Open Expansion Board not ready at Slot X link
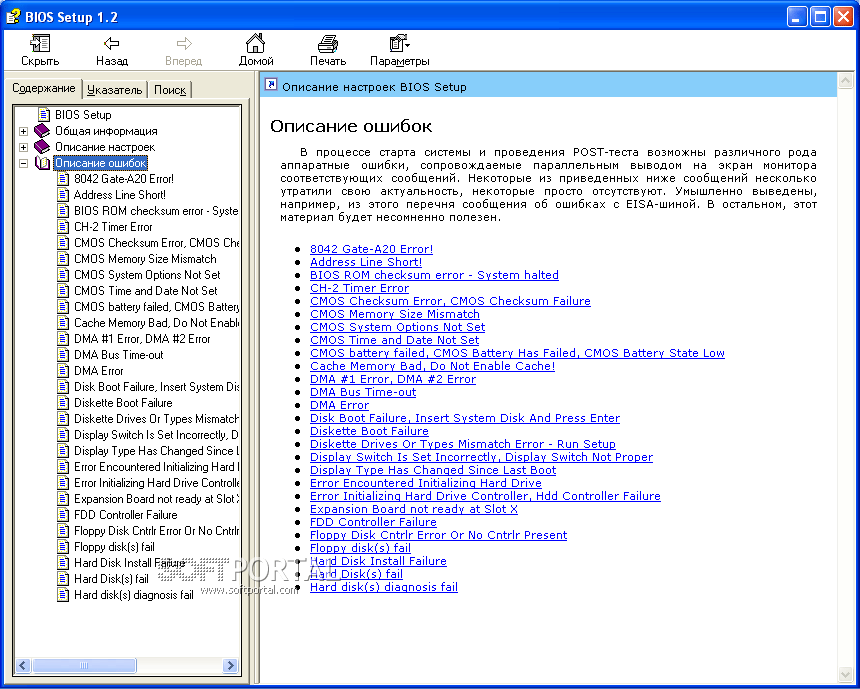Image resolution: width=860 pixels, height=689 pixels. (414, 509)
